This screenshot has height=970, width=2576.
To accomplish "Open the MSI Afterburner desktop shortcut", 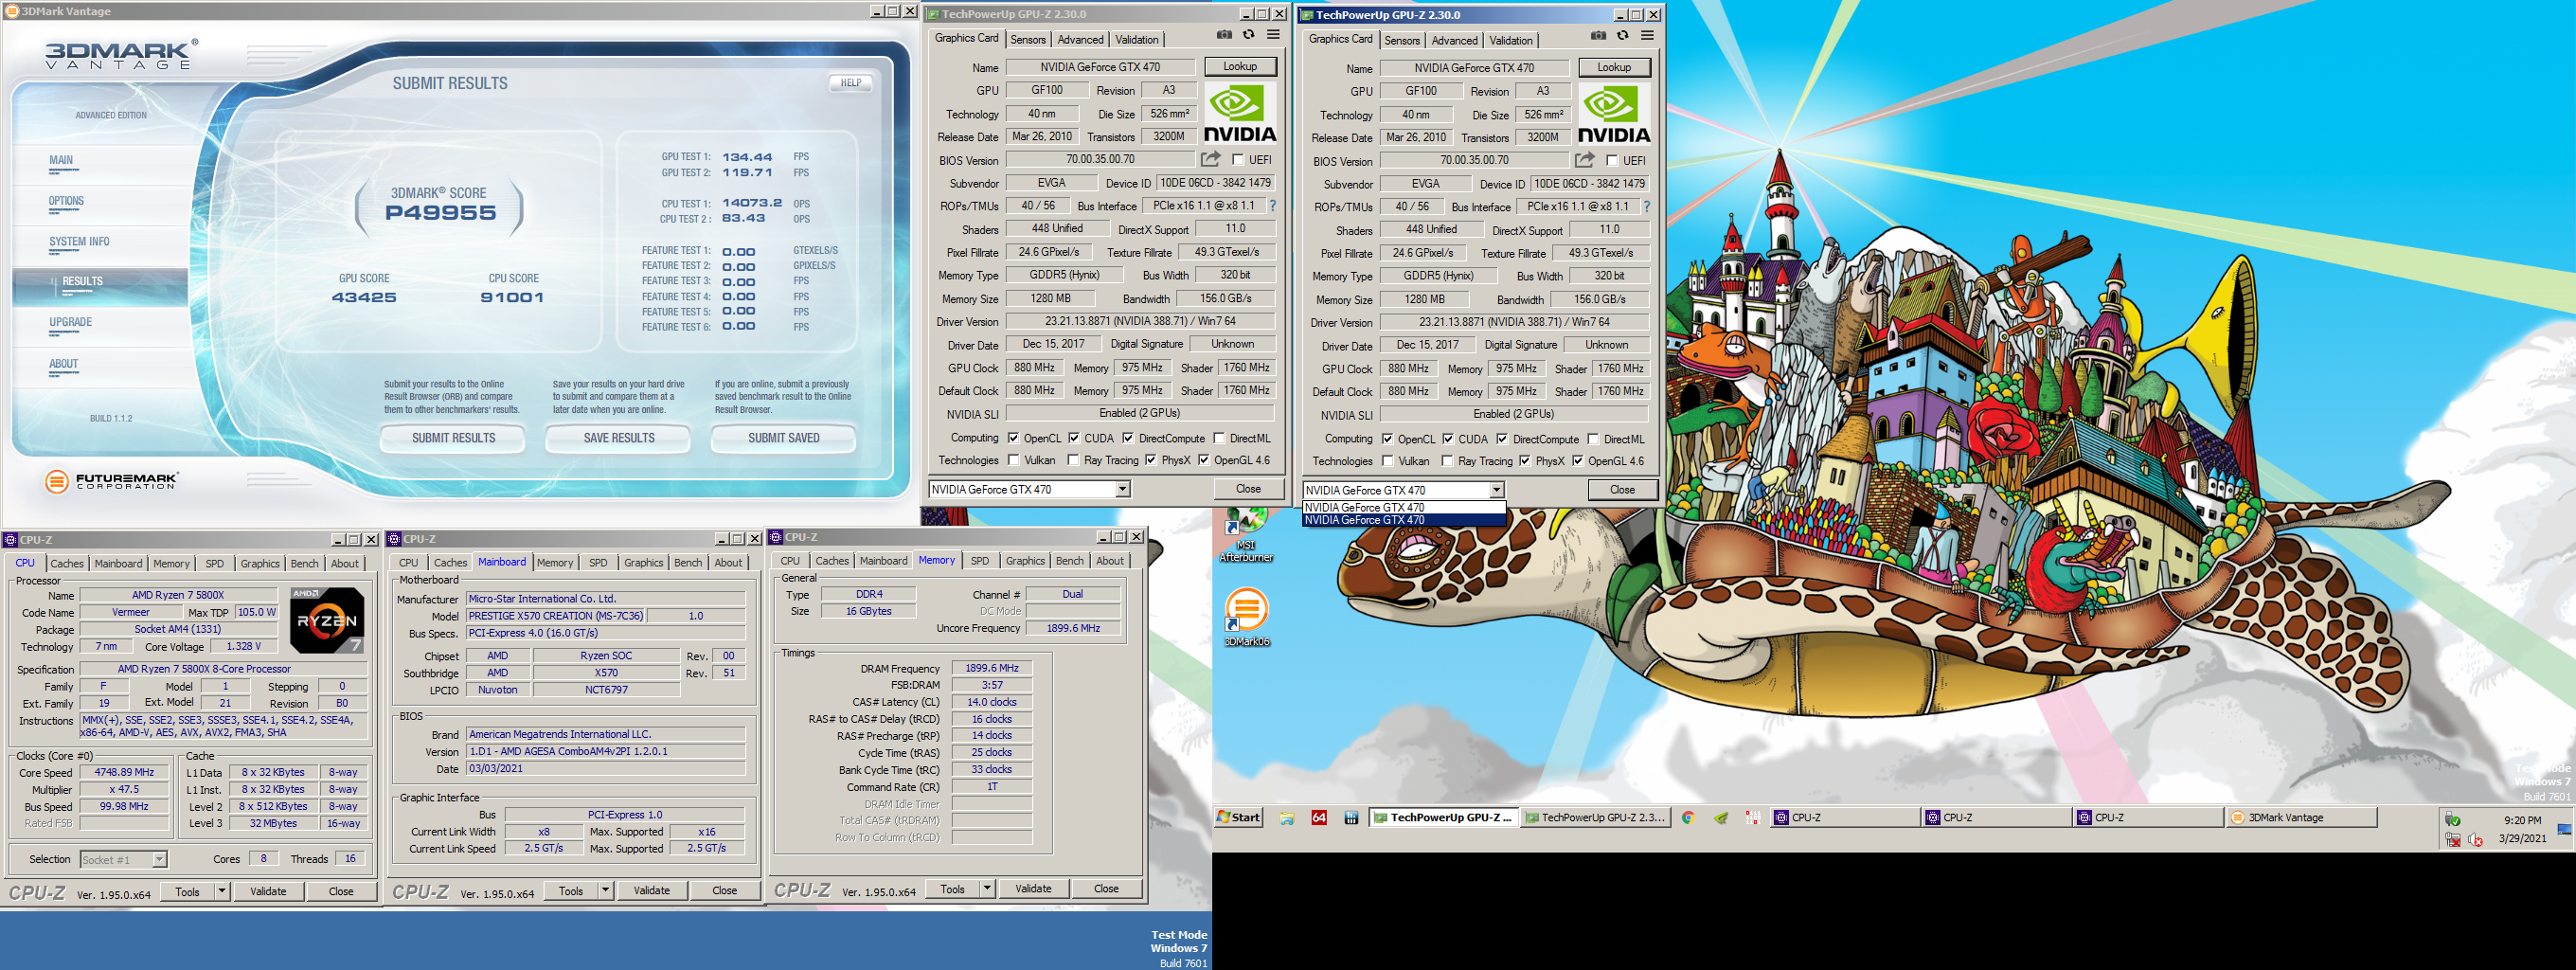I will pyautogui.click(x=1246, y=535).
